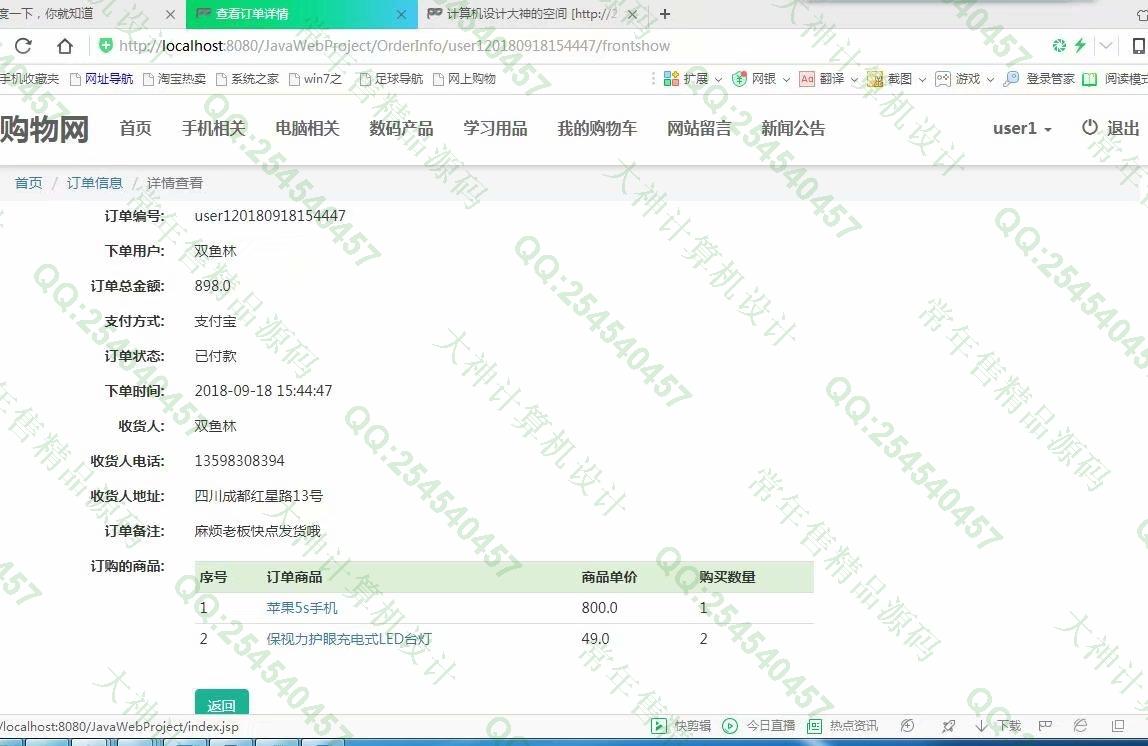Image resolution: width=1148 pixels, height=746 pixels.
Task: Close the 计算机设计大神的空间 tab
Action: tap(633, 14)
